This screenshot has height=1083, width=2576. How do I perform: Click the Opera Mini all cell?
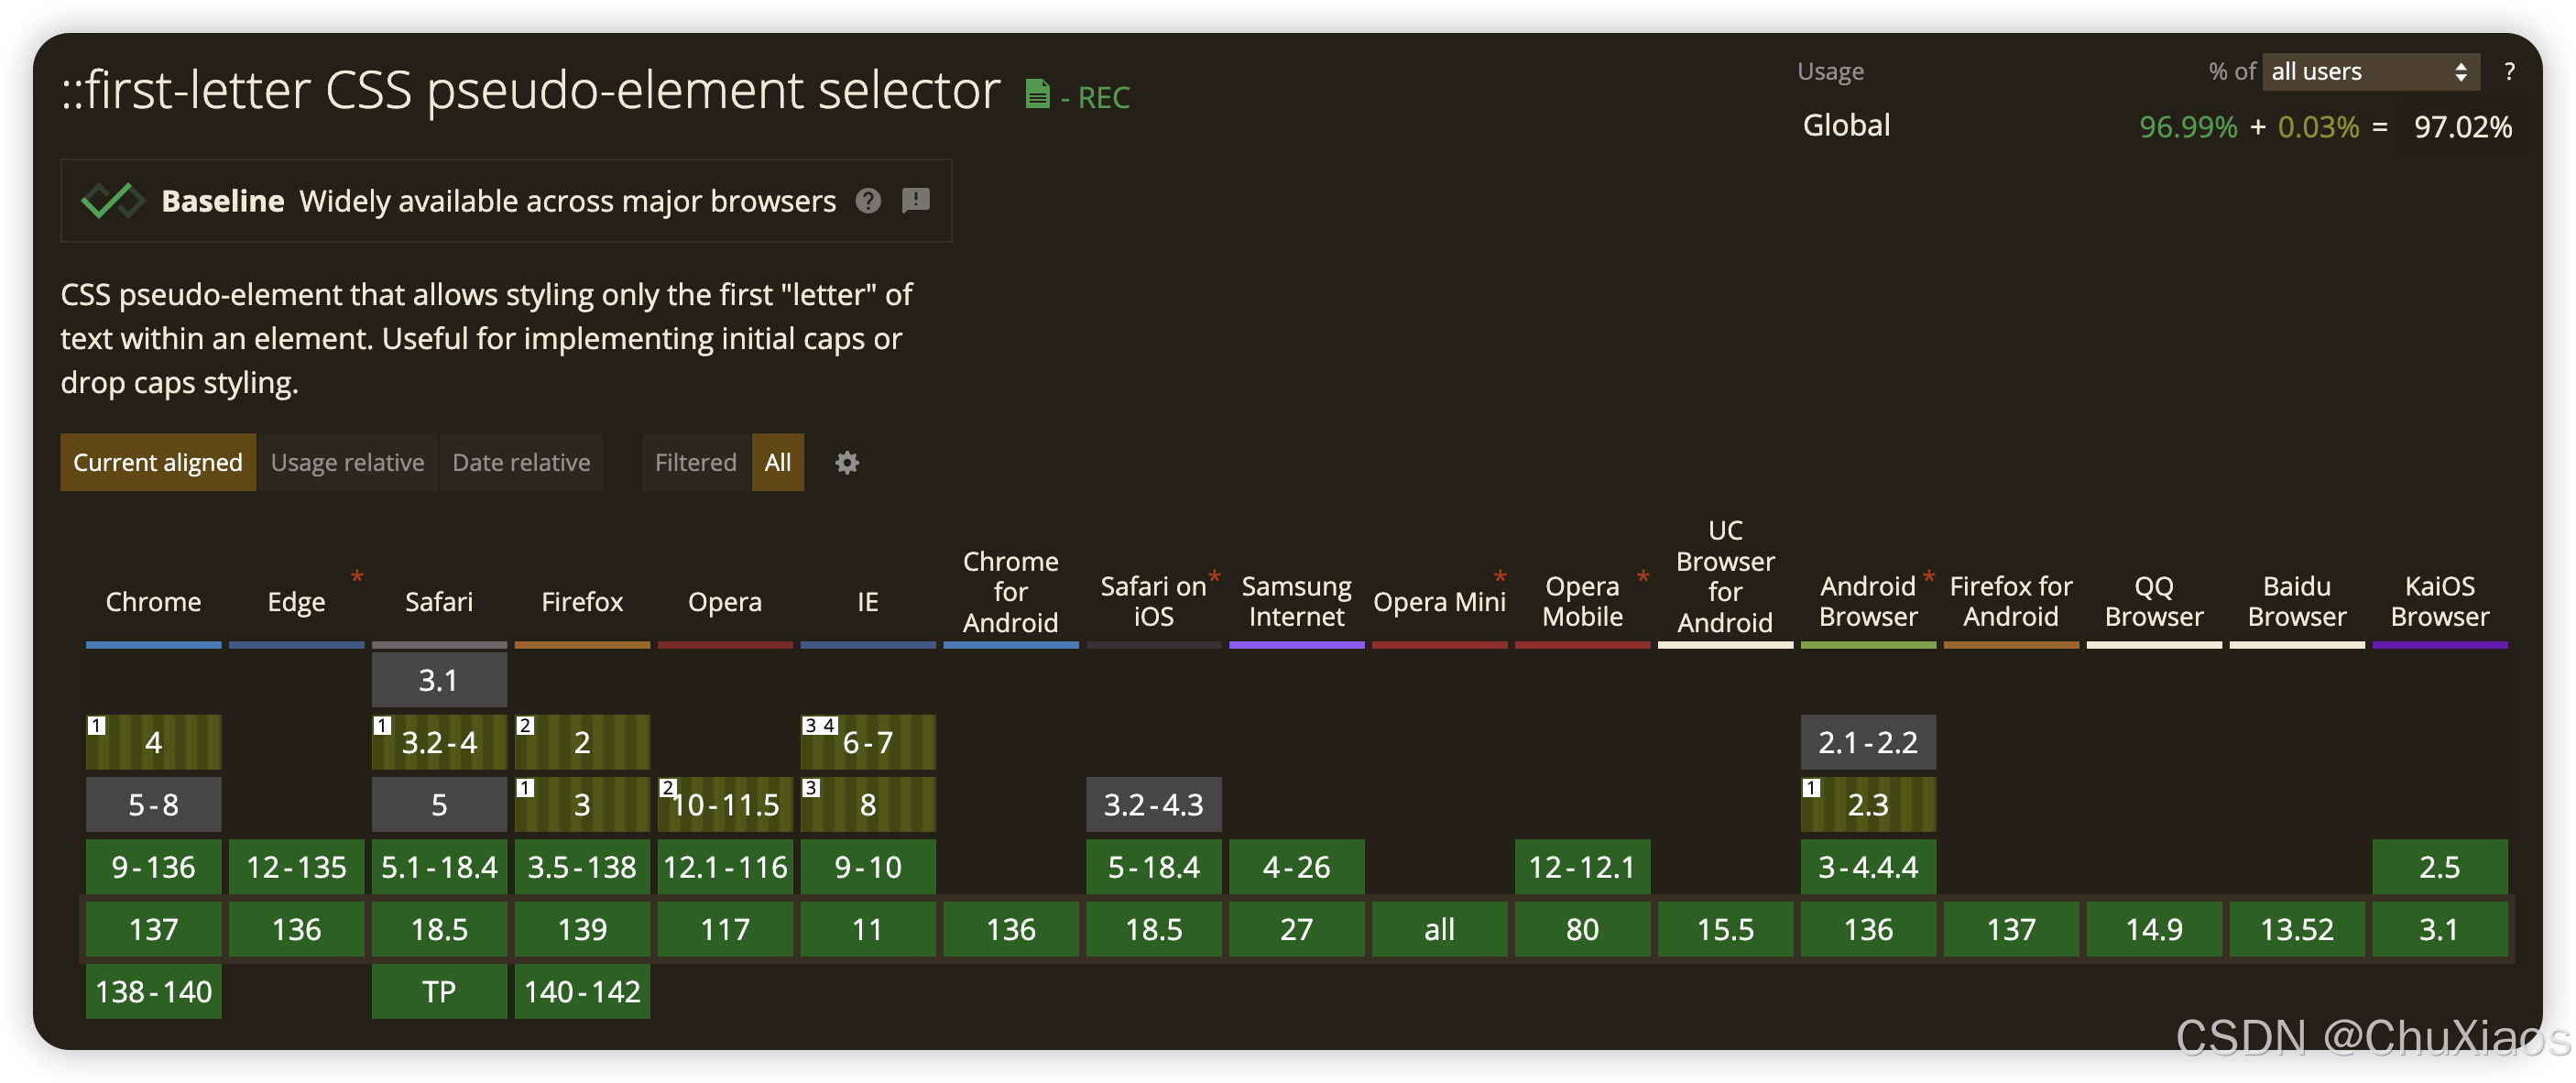click(1439, 929)
